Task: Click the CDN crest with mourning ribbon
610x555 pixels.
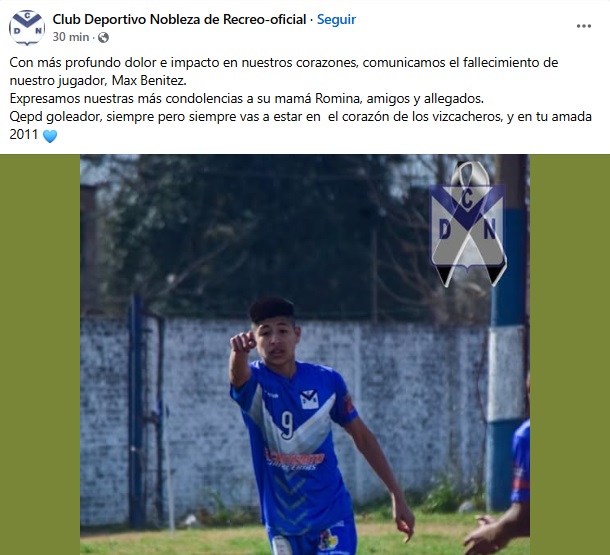Action: [x=468, y=225]
